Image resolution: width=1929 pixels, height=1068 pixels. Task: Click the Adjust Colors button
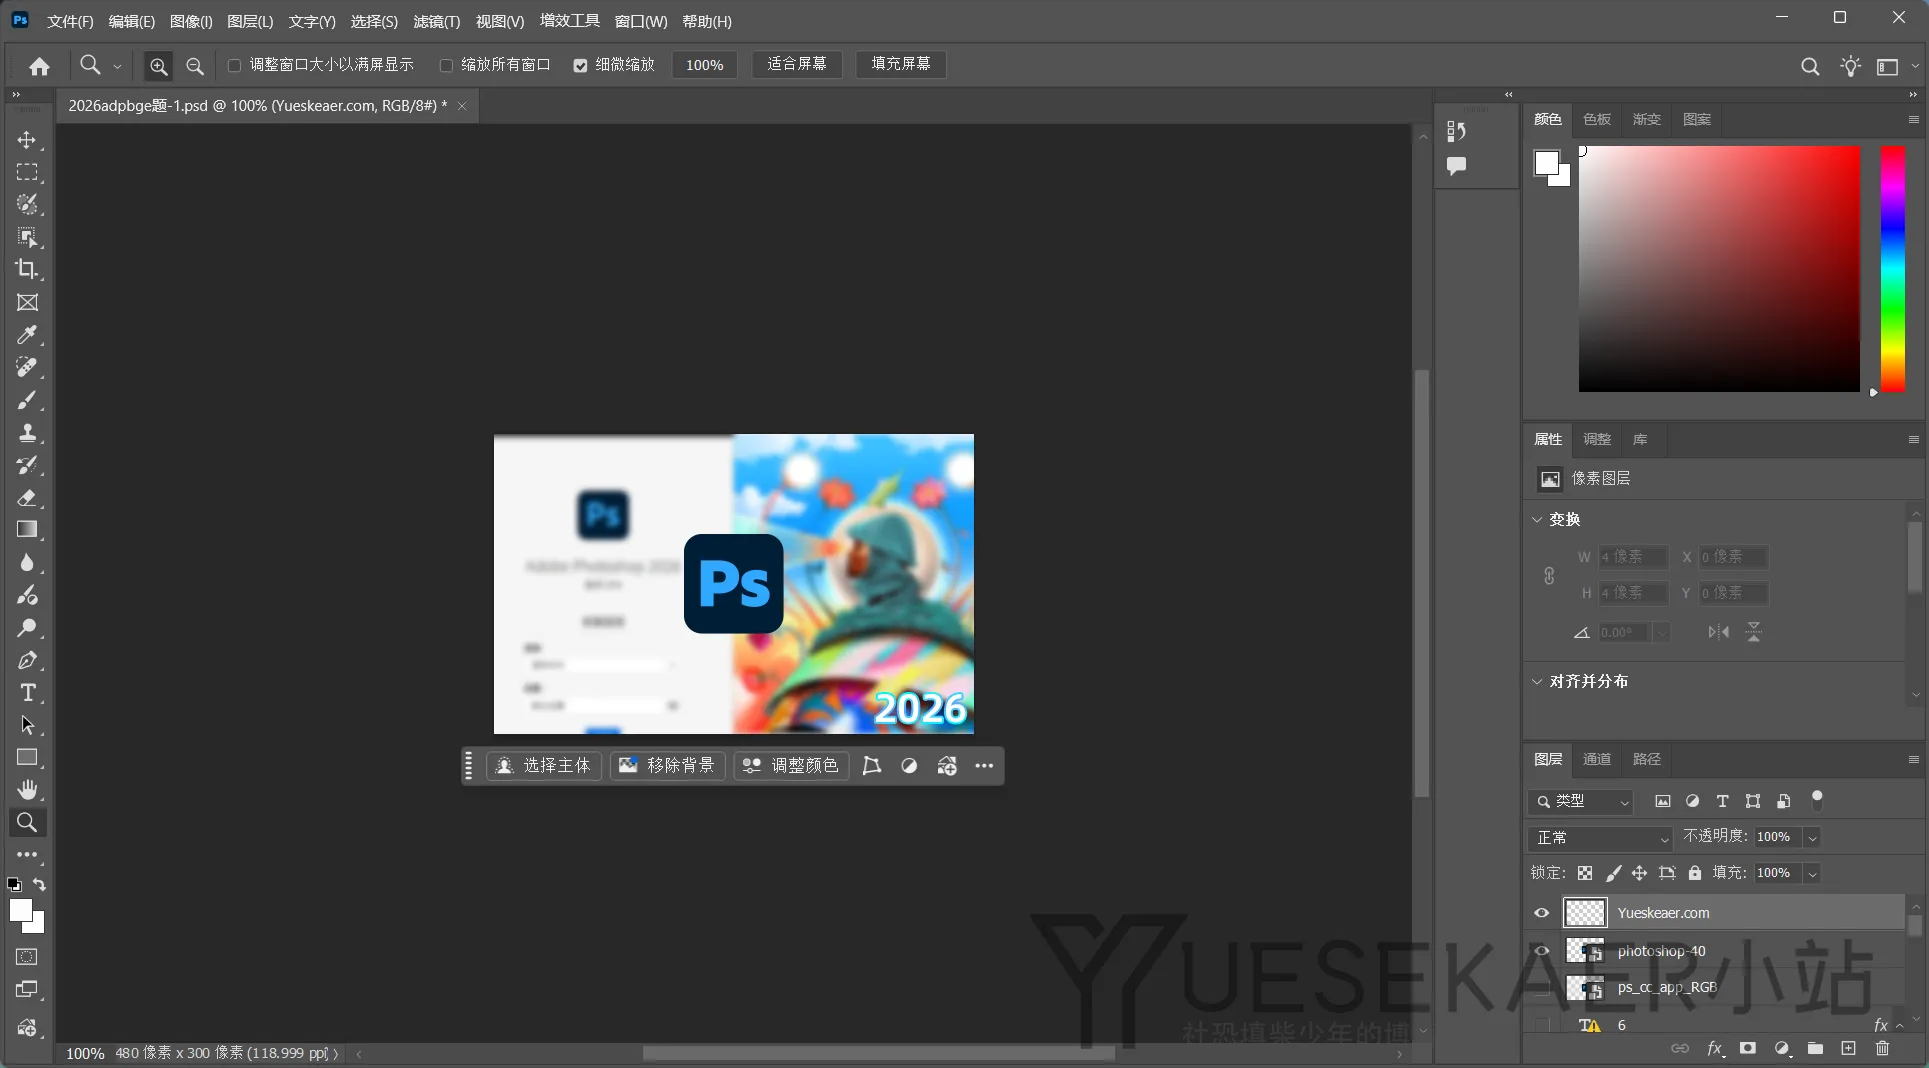pos(791,766)
